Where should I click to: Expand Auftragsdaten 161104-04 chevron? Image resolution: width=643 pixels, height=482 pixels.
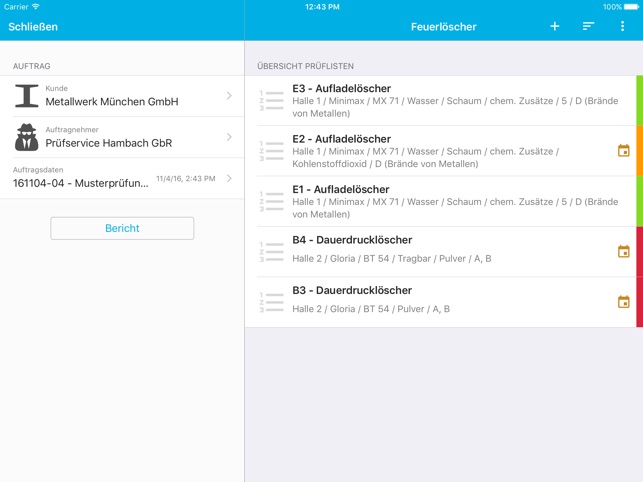(x=229, y=178)
